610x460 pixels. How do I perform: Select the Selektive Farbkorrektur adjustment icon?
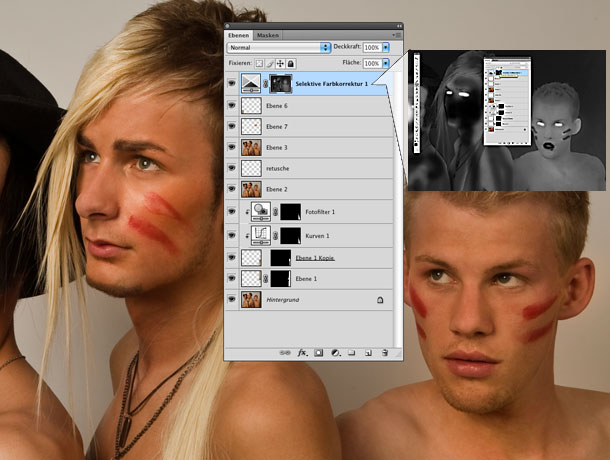[x=251, y=83]
